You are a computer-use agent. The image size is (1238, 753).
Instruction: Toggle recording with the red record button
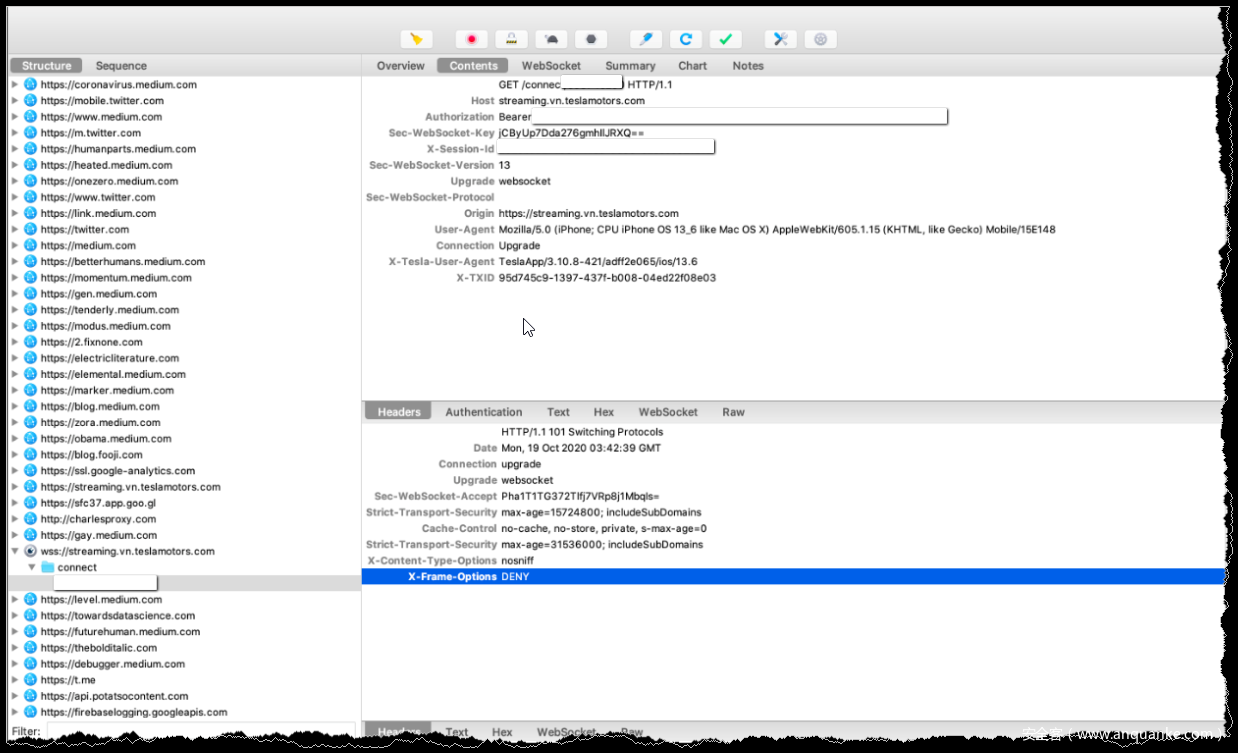471,39
